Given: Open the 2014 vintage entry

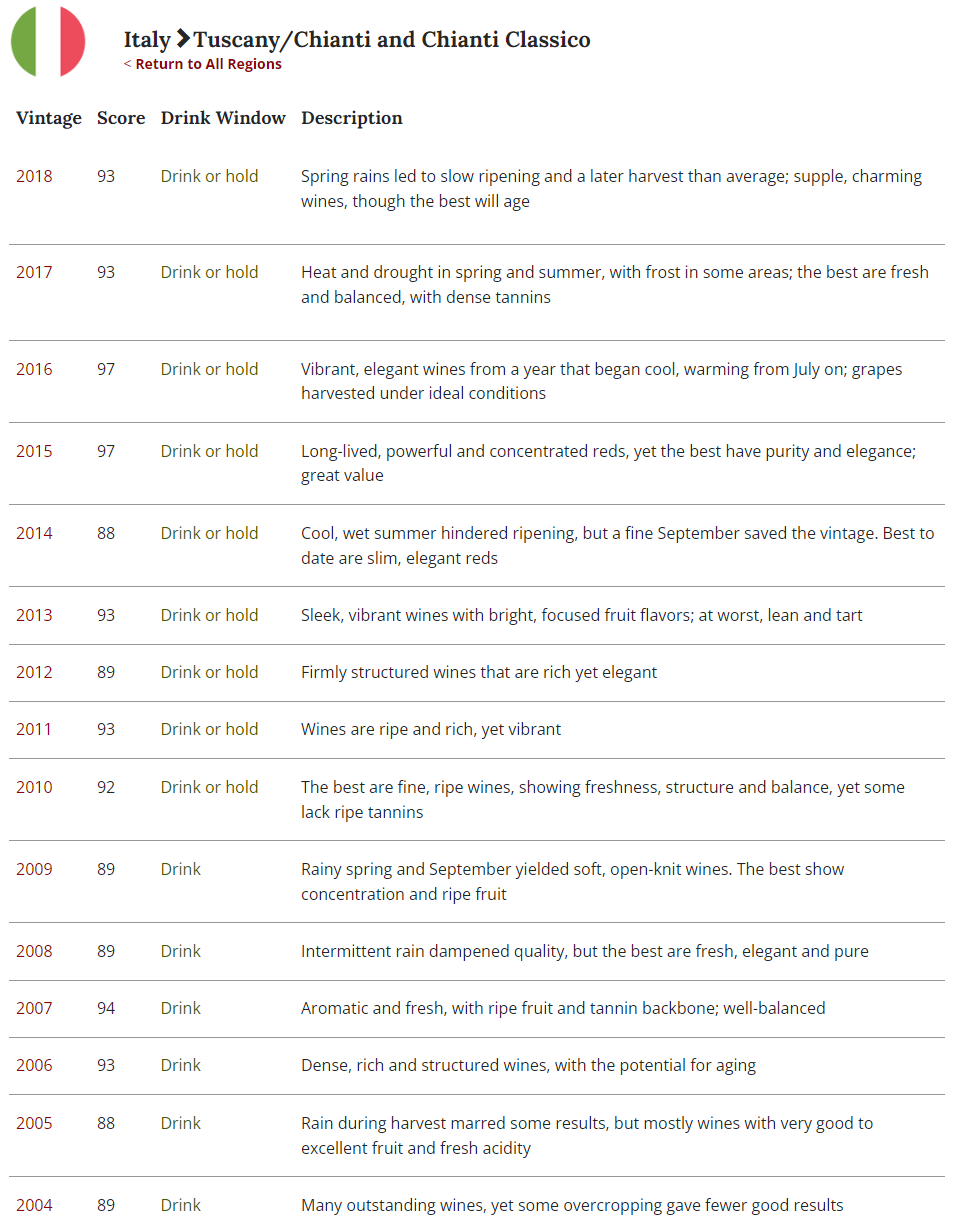Looking at the screenshot, I should click(34, 533).
